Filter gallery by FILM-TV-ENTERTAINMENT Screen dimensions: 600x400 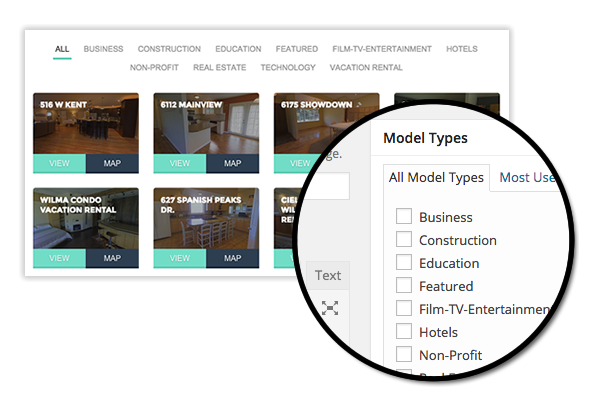pos(382,49)
